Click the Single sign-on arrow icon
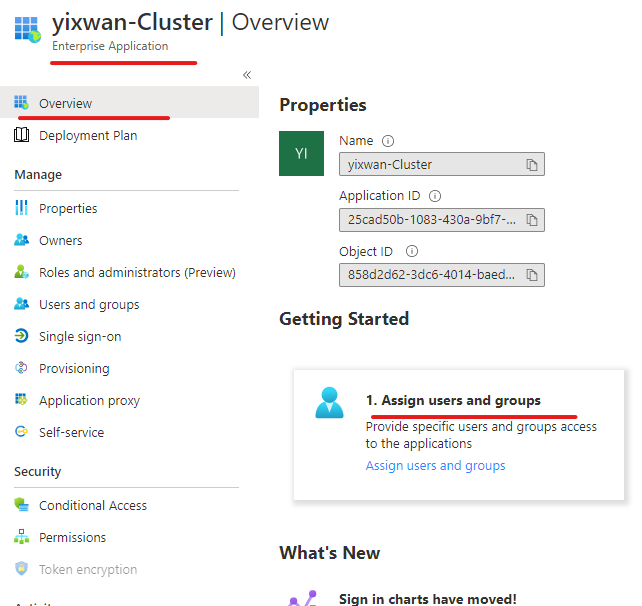The image size is (642, 606). (21, 336)
